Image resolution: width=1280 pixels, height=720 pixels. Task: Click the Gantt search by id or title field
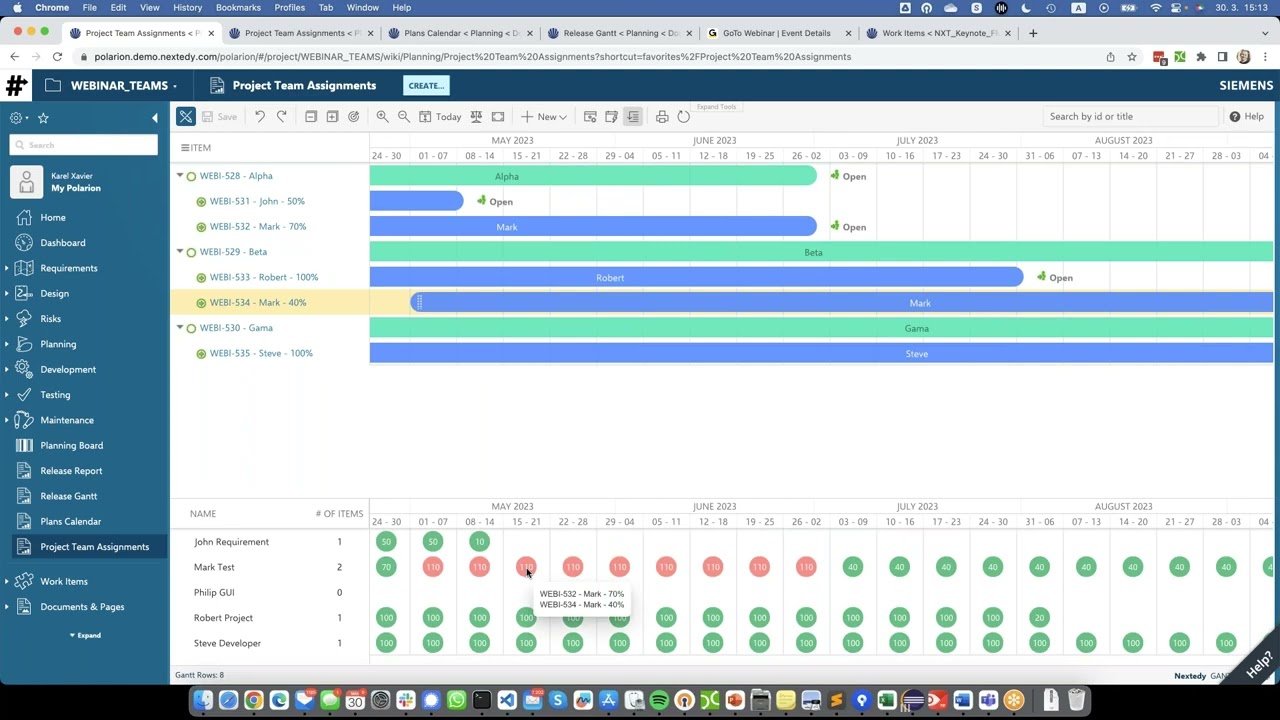pos(1130,117)
